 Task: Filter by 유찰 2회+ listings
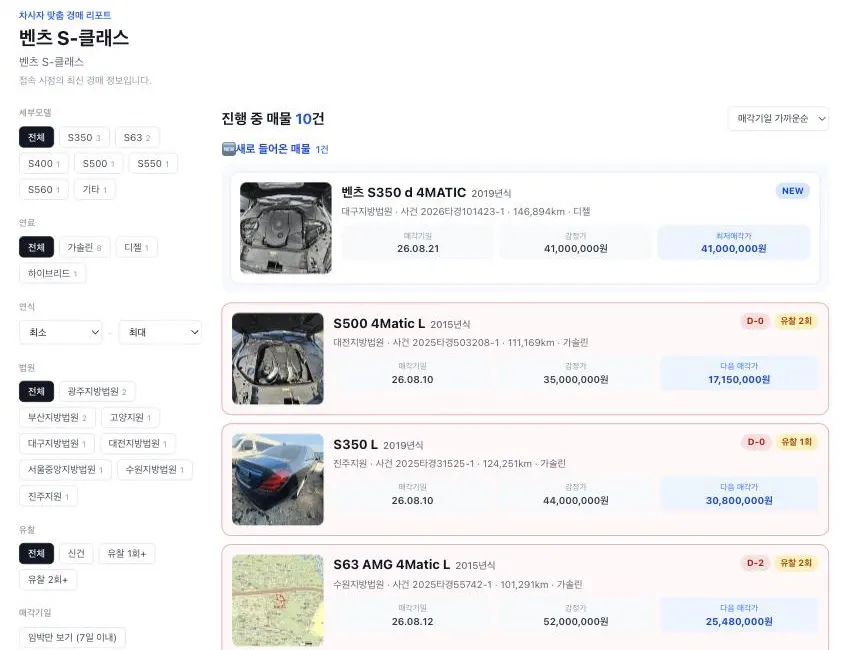click(48, 580)
